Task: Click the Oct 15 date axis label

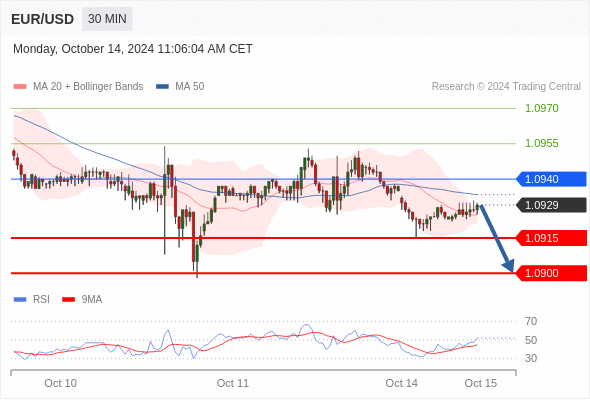Action: [x=481, y=383]
